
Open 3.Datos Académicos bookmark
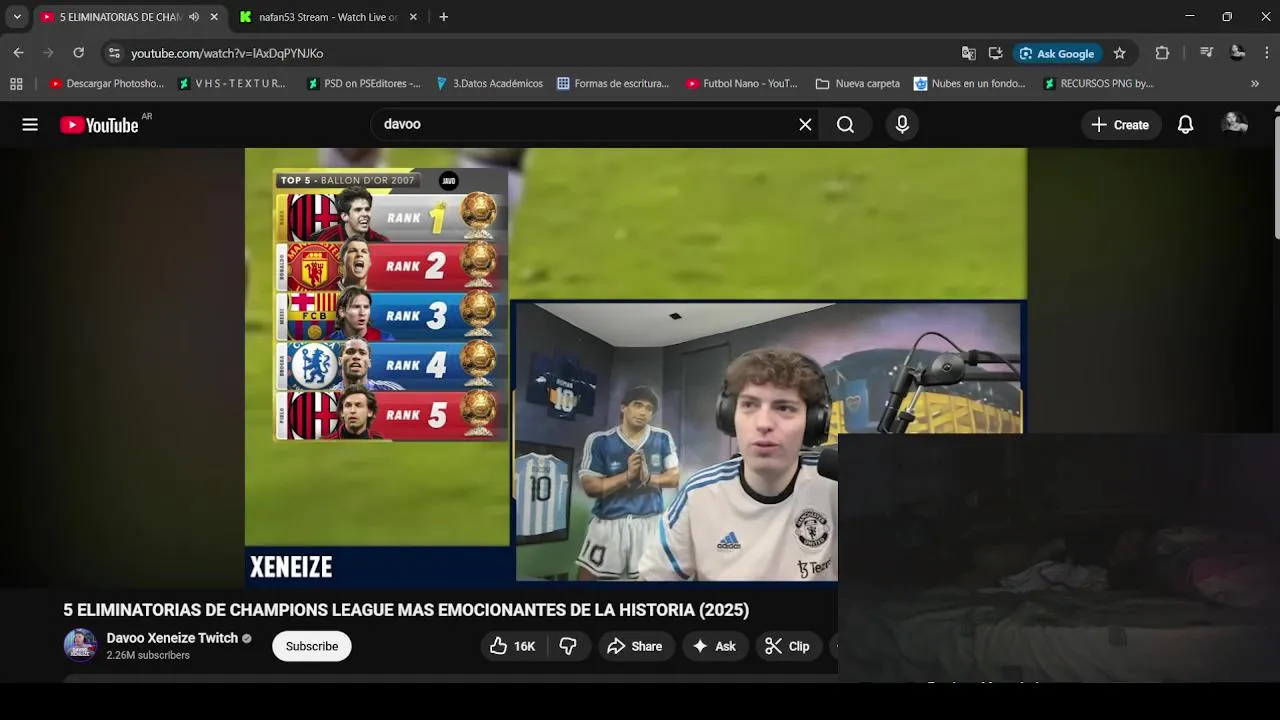pyautogui.click(x=490, y=84)
